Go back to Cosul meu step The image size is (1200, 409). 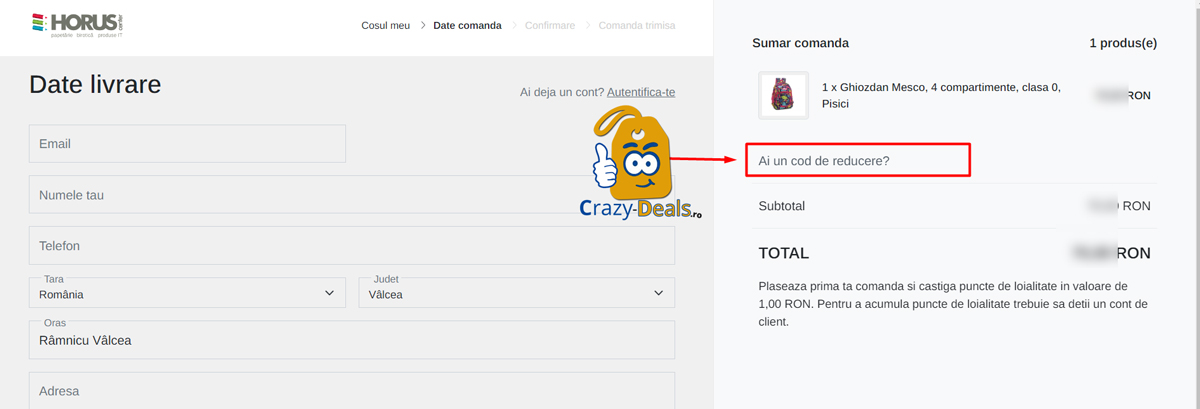pos(385,25)
